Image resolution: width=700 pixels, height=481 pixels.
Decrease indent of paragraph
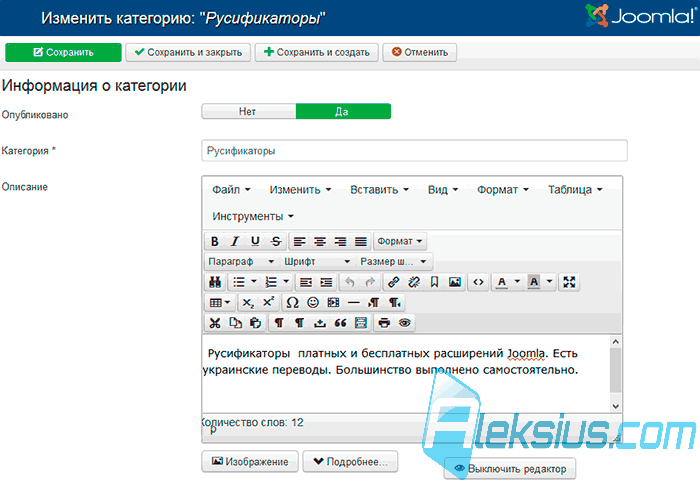[x=306, y=282]
